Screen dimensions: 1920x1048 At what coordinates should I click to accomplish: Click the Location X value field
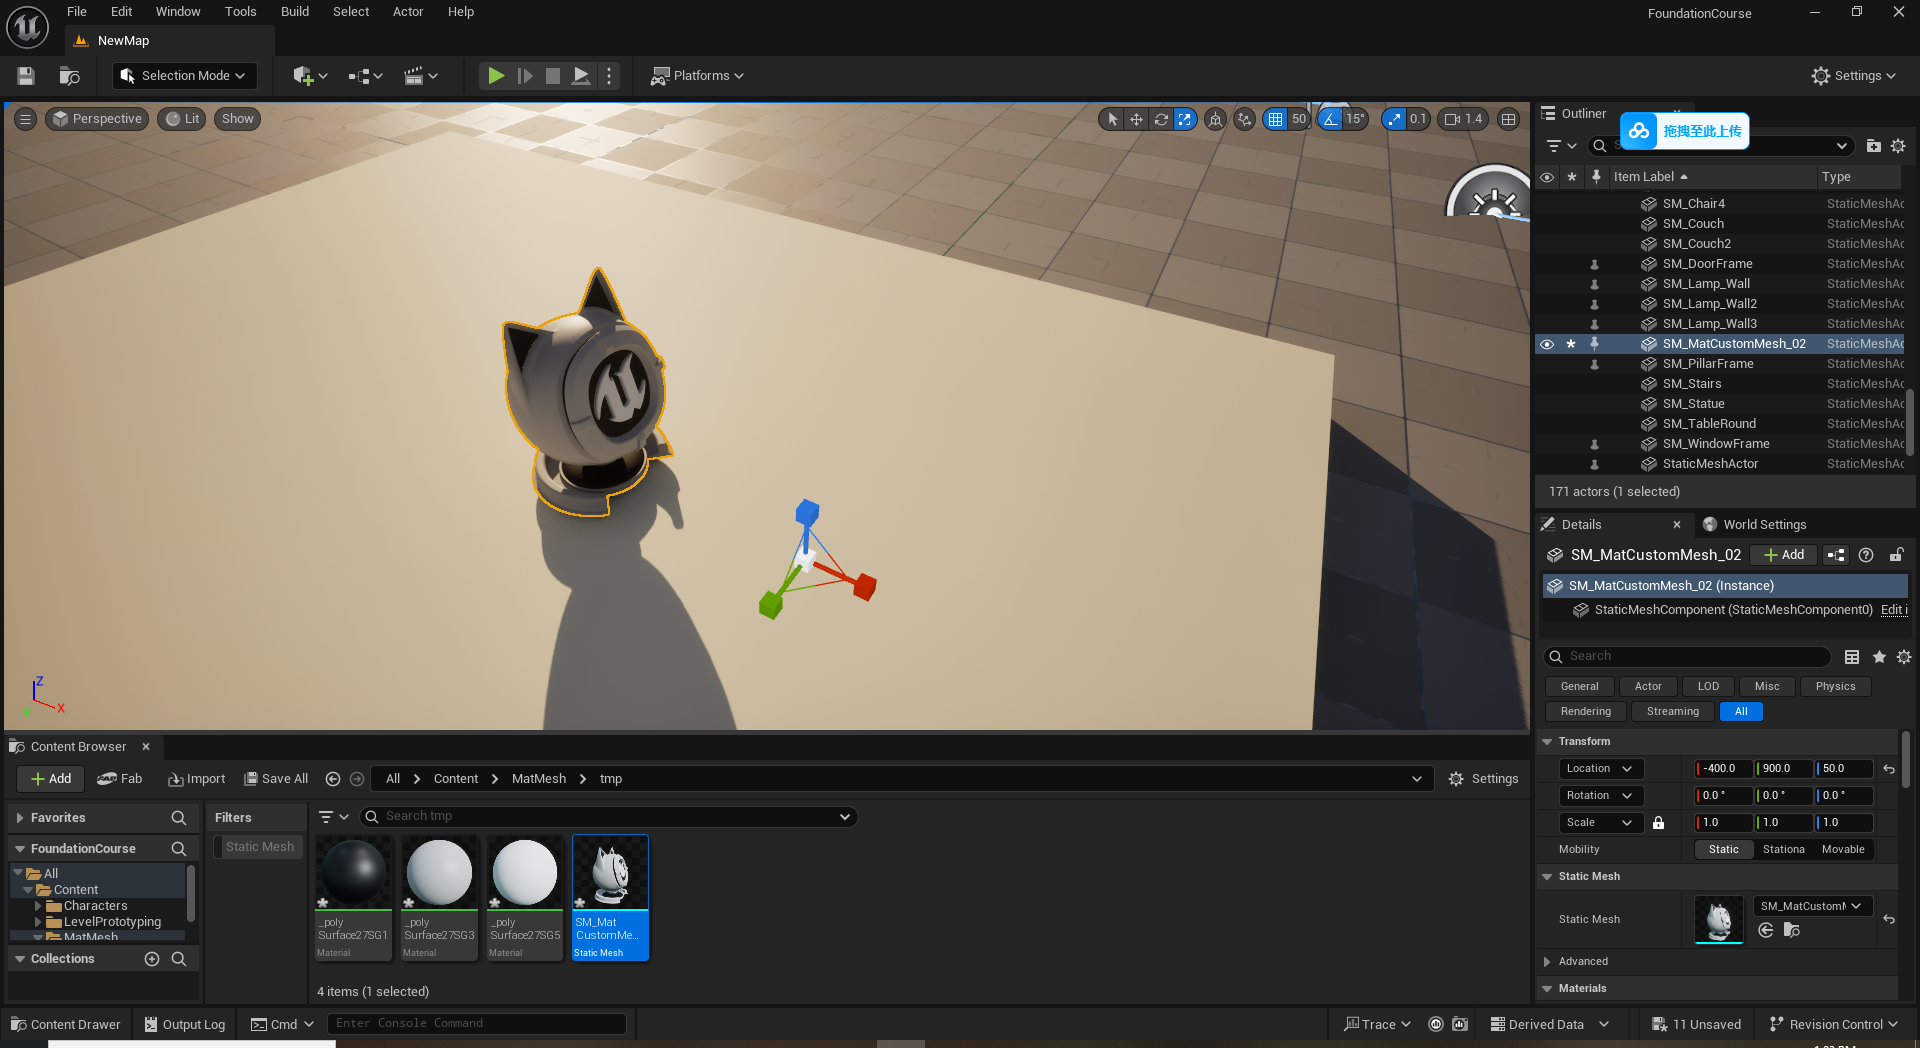(1723, 769)
